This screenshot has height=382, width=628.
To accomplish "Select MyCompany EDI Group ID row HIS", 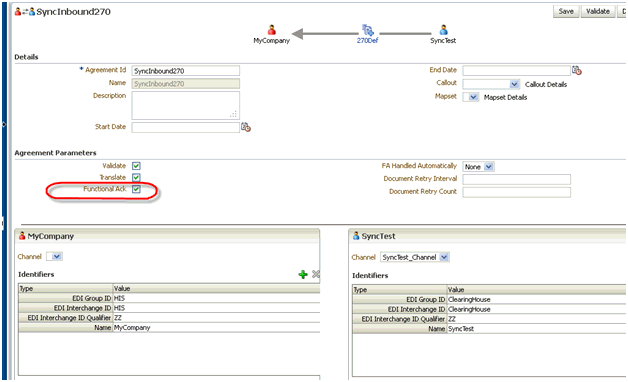I will coord(169,298).
